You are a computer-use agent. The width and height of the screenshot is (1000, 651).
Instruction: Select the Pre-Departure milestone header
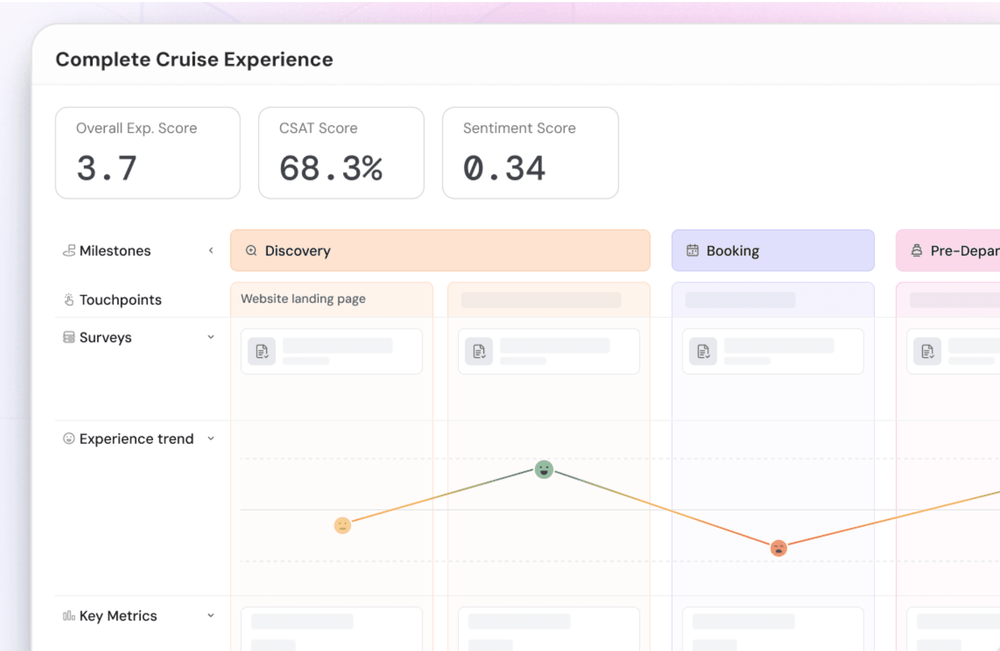(948, 251)
